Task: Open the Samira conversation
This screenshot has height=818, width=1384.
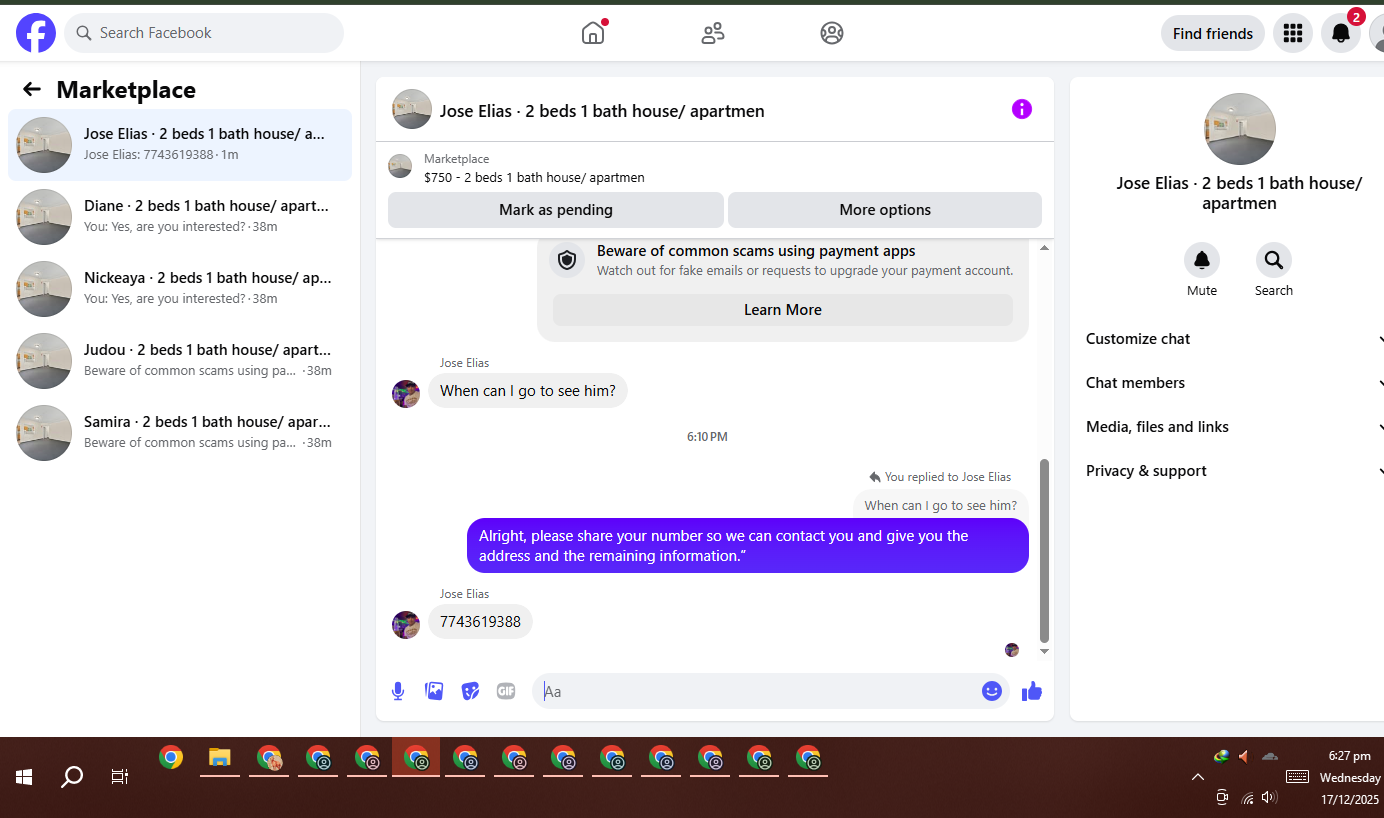Action: click(180, 433)
